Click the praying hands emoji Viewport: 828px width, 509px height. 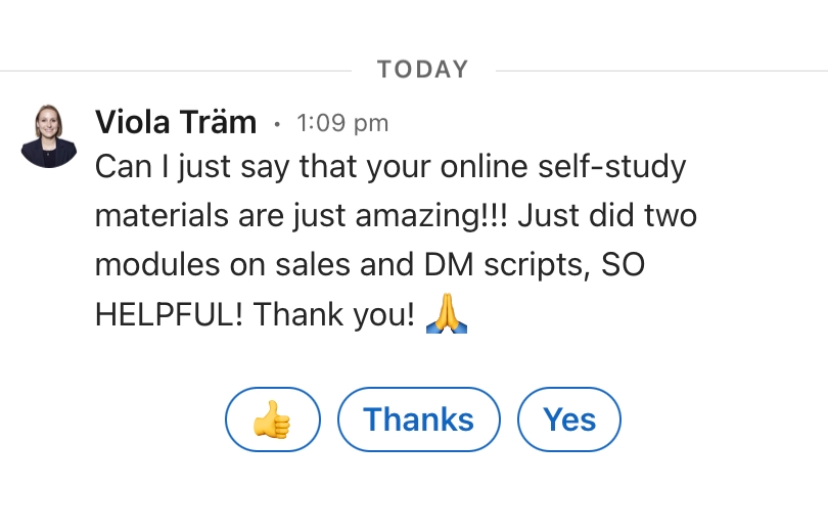click(x=447, y=314)
